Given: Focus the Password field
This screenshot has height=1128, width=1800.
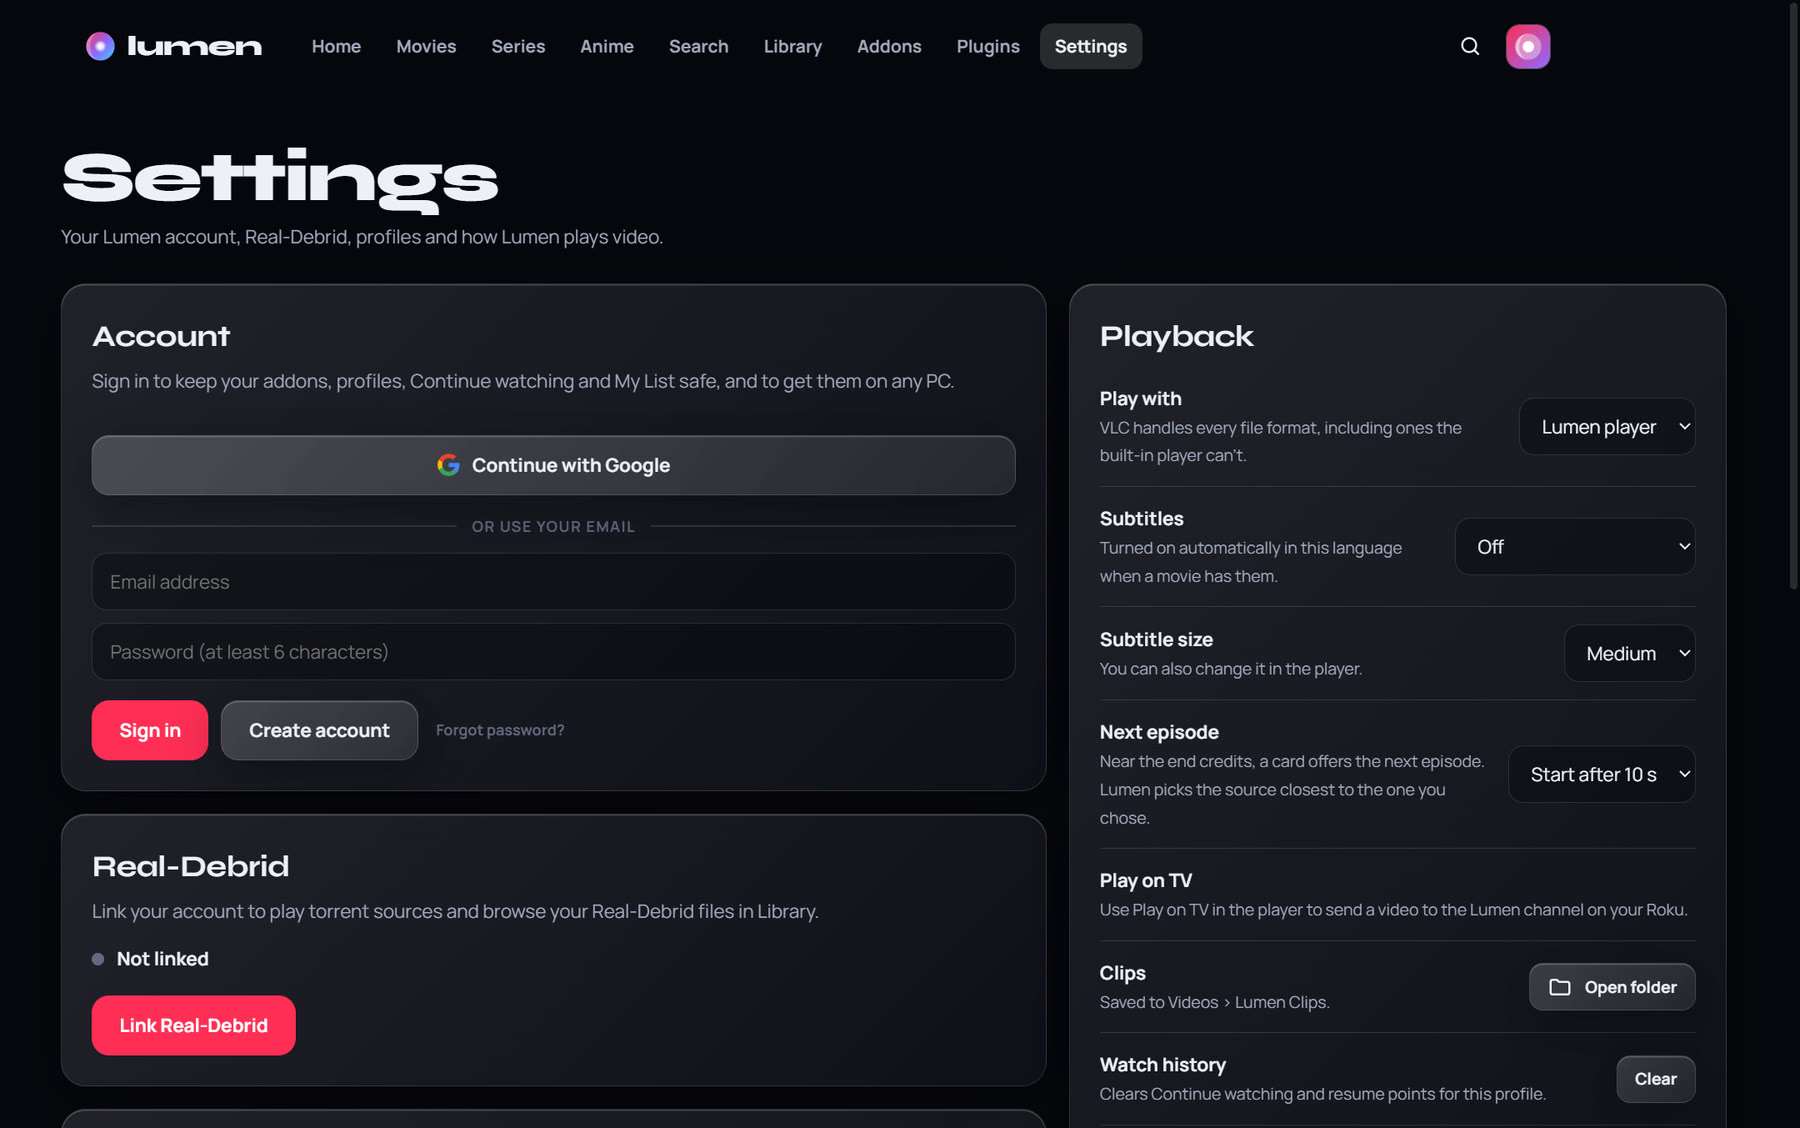Looking at the screenshot, I should pos(554,652).
